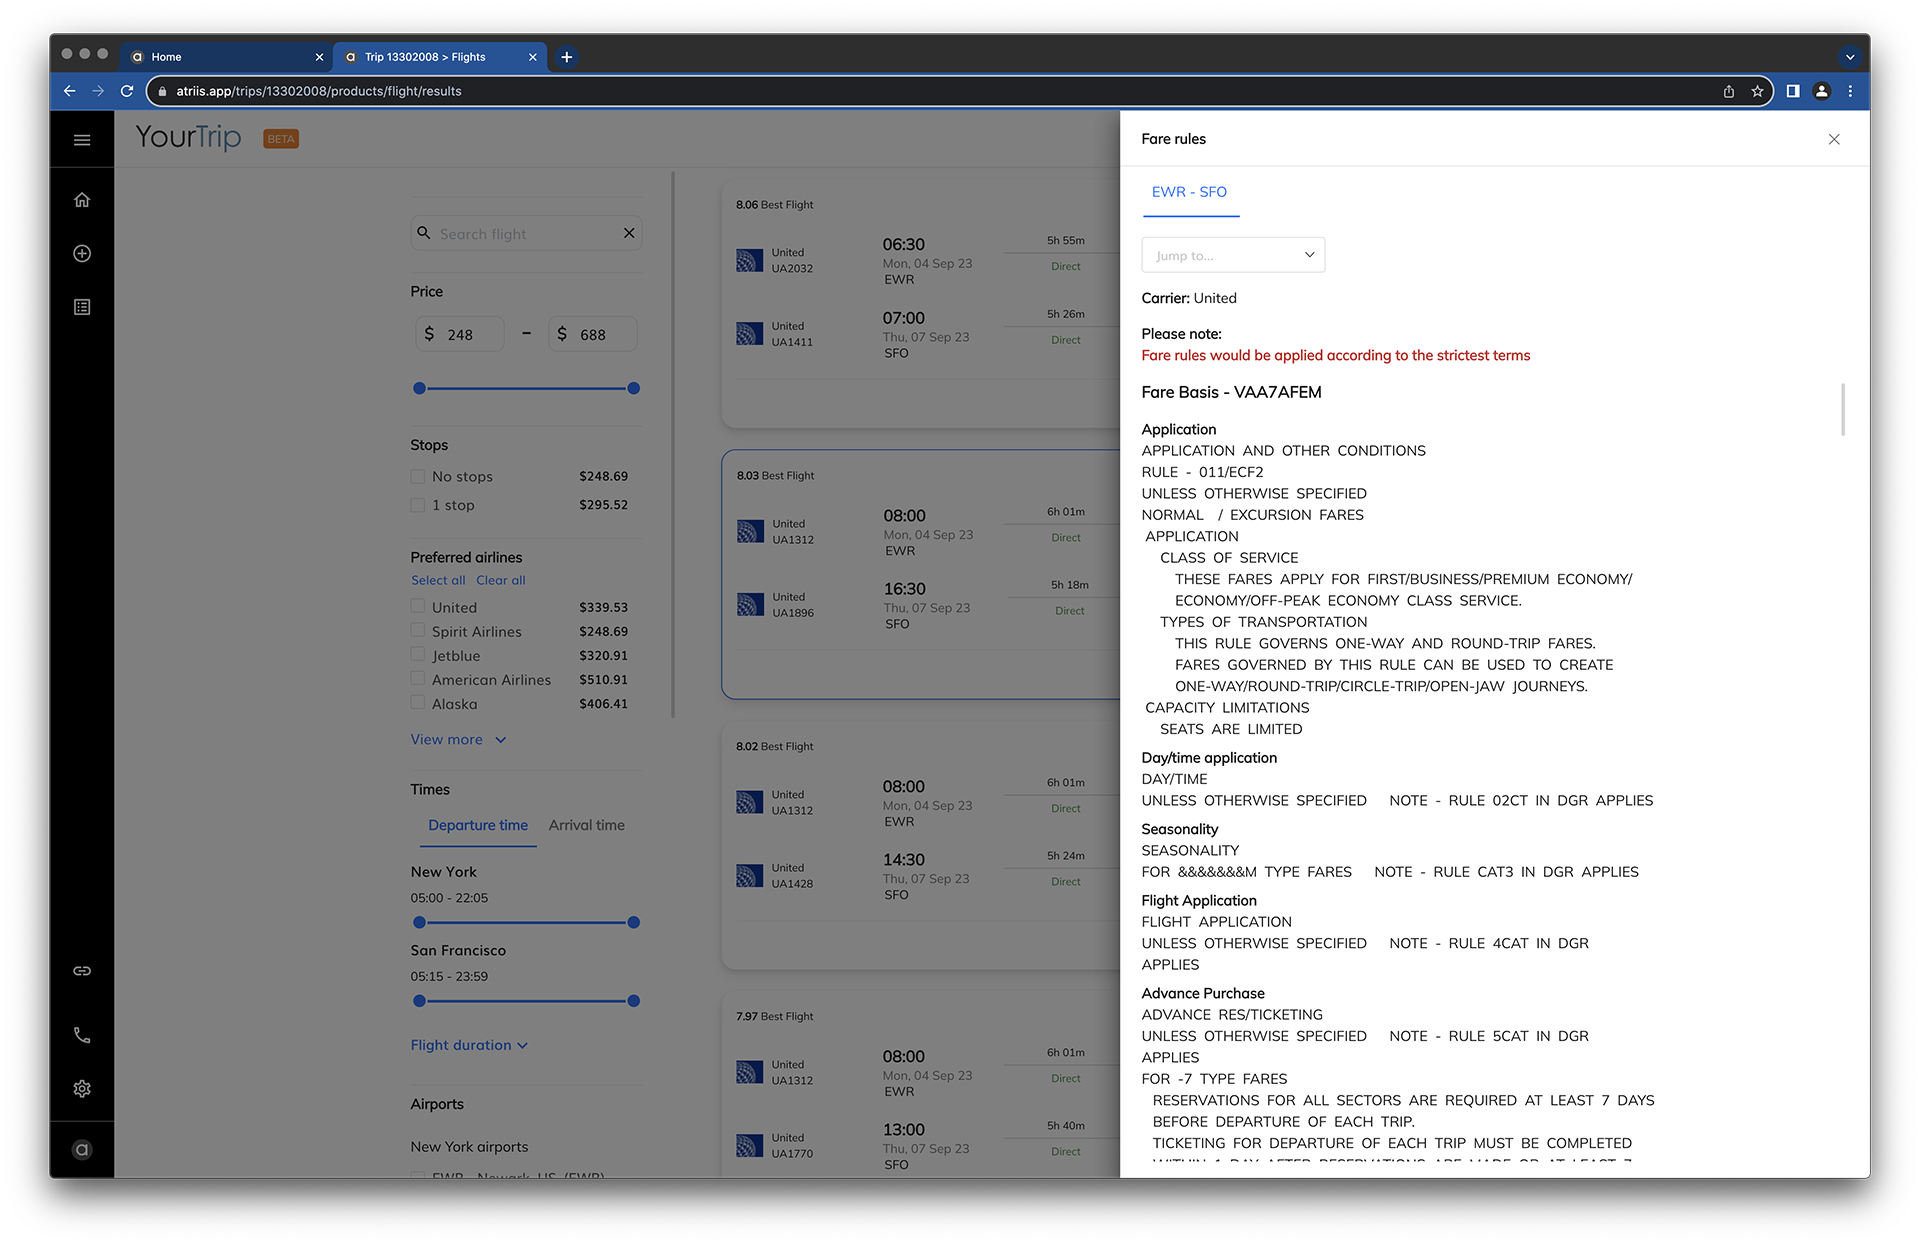
Task: Close the Fare rules panel
Action: click(1834, 139)
